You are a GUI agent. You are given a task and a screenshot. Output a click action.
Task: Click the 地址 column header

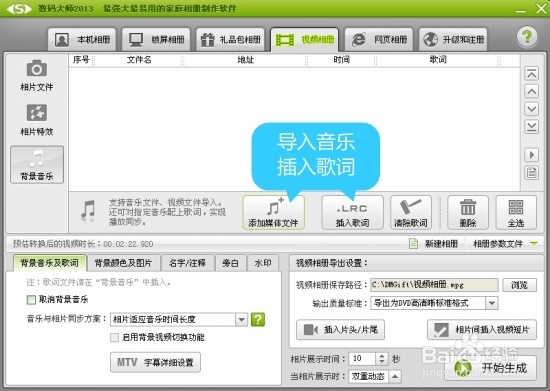245,60
